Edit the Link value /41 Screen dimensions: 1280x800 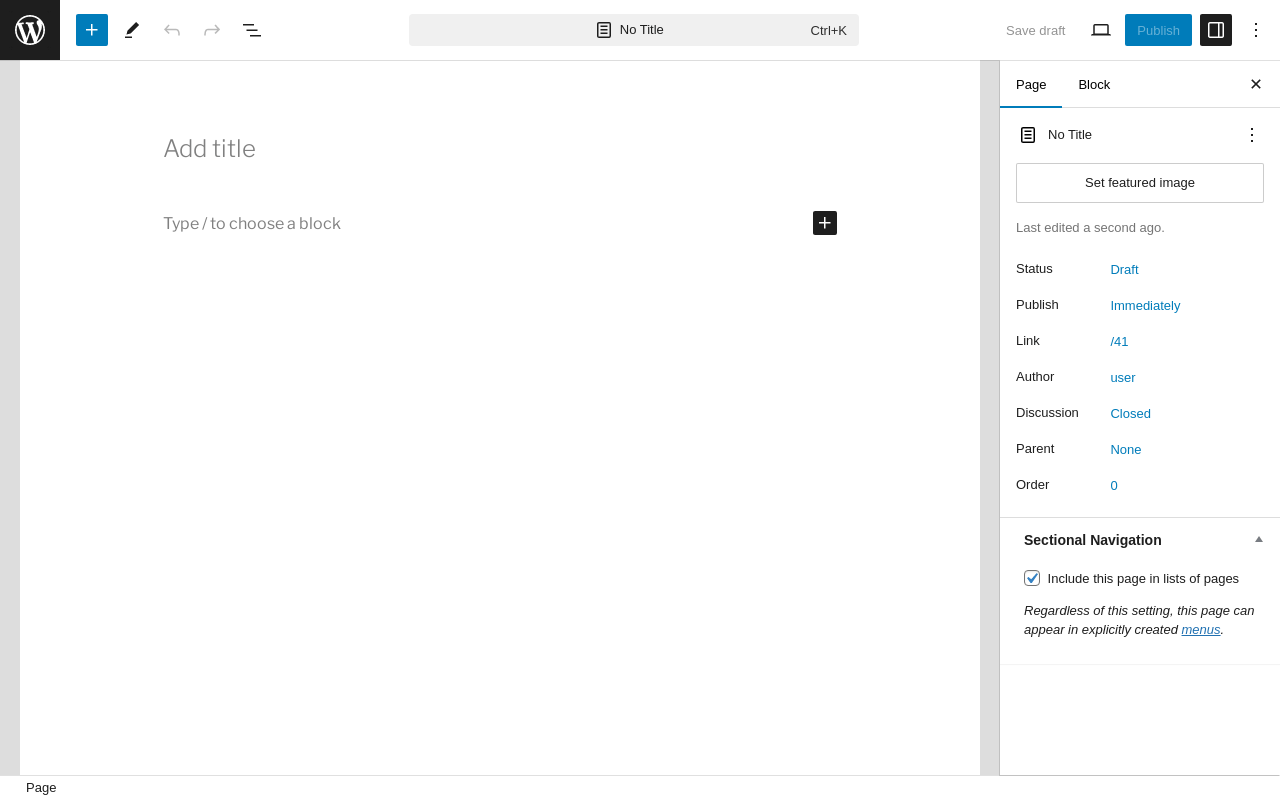pos(1119,342)
